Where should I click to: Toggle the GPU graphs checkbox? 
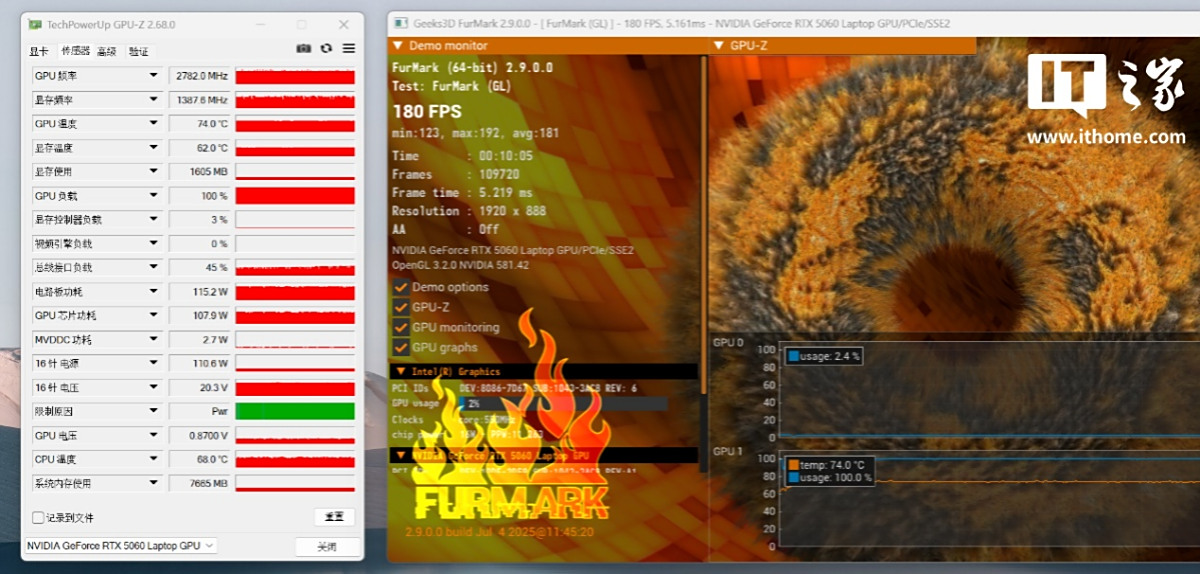401,348
